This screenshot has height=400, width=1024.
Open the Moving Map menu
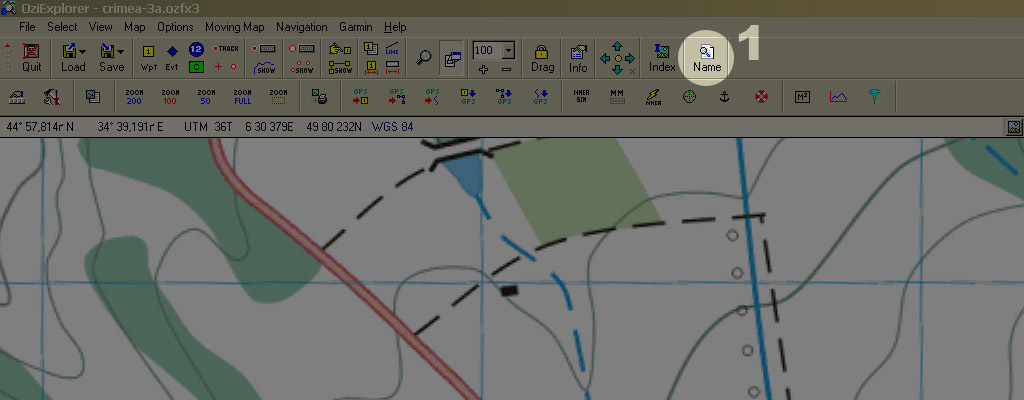[x=235, y=27]
